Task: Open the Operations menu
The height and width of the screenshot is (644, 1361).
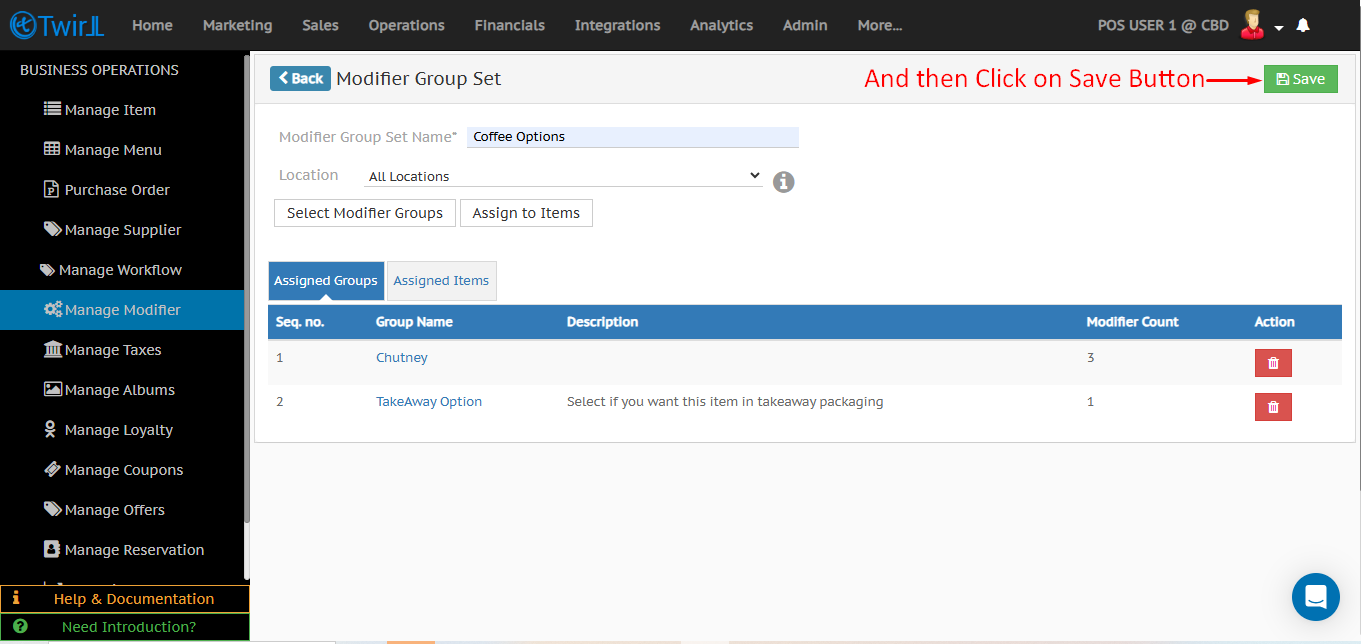Action: pyautogui.click(x=406, y=25)
